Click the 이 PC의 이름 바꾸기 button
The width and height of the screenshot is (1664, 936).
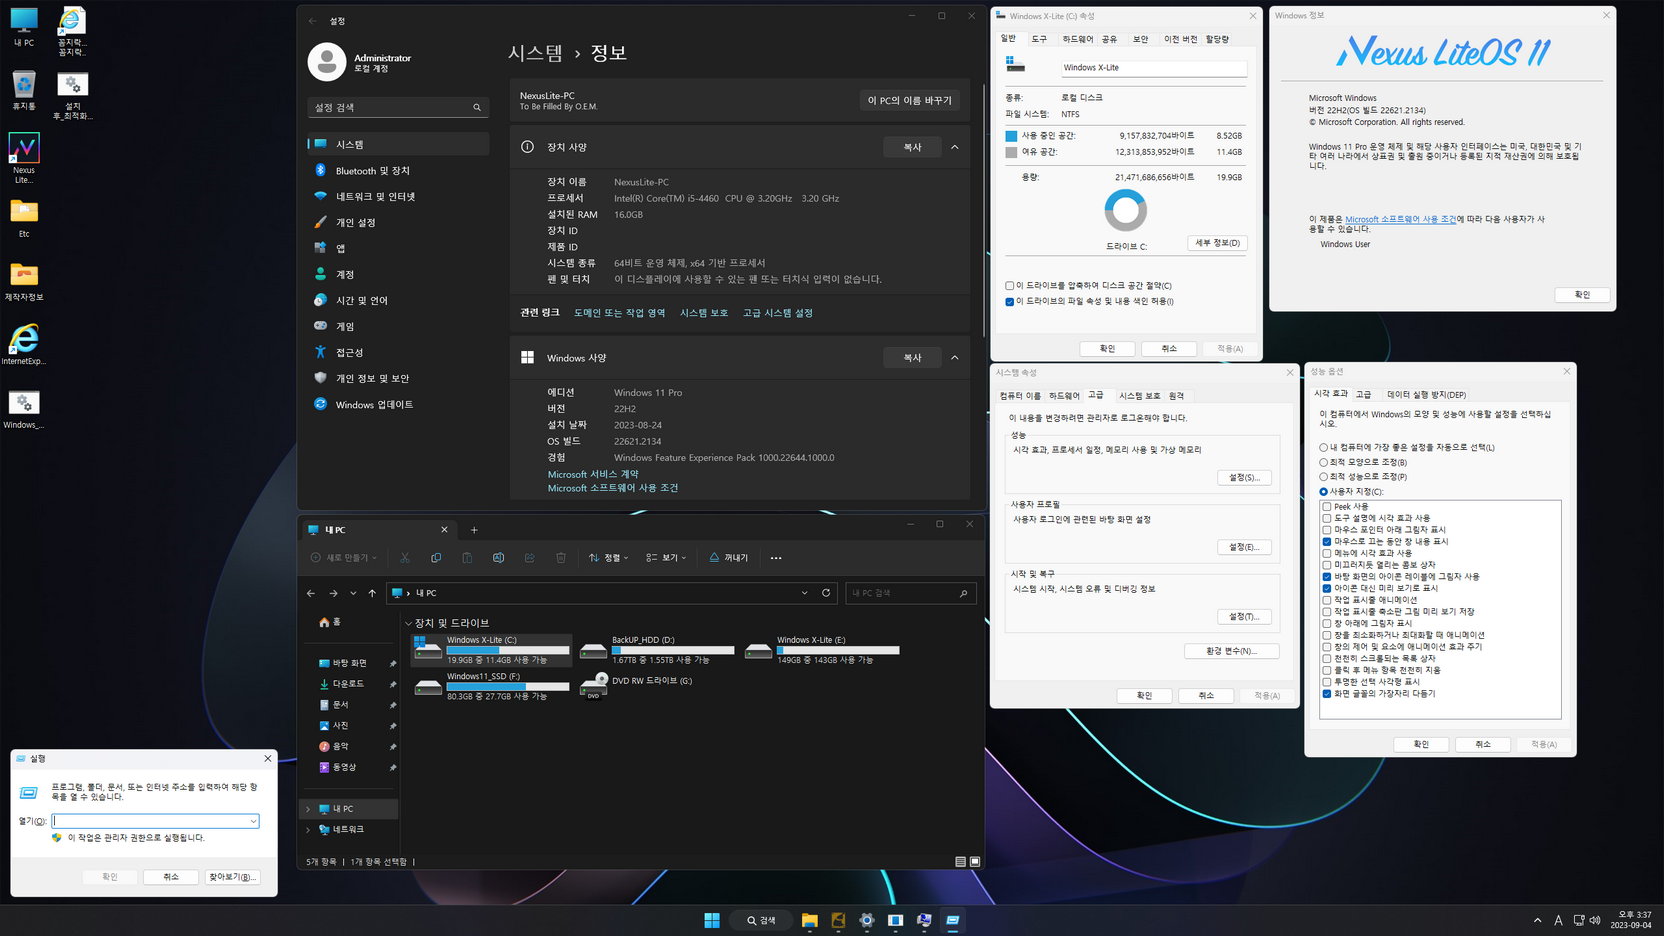pos(909,101)
